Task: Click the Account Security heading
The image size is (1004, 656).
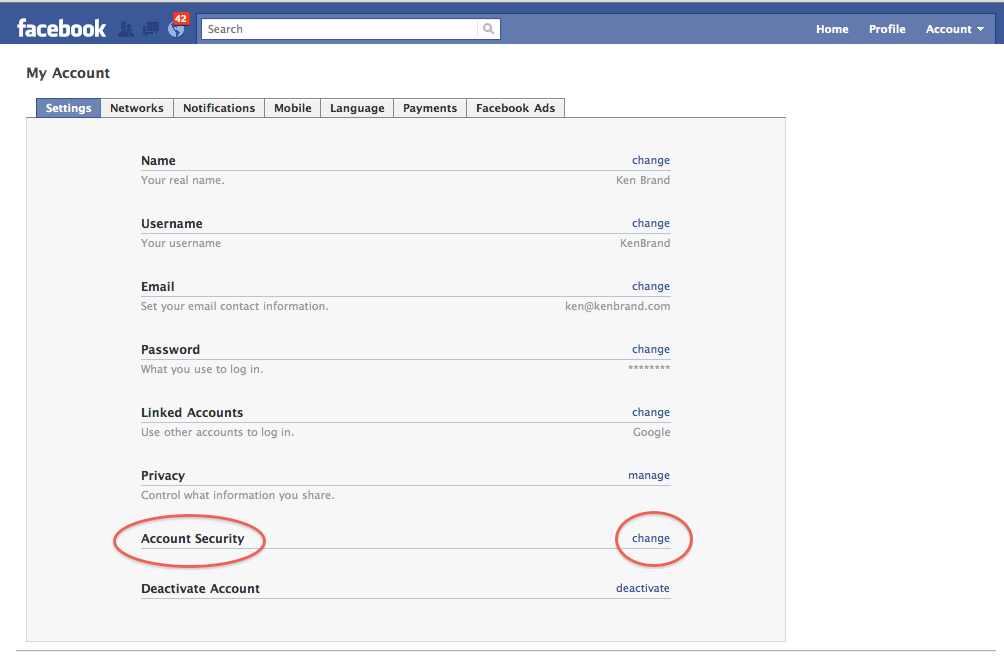Action: [x=193, y=539]
